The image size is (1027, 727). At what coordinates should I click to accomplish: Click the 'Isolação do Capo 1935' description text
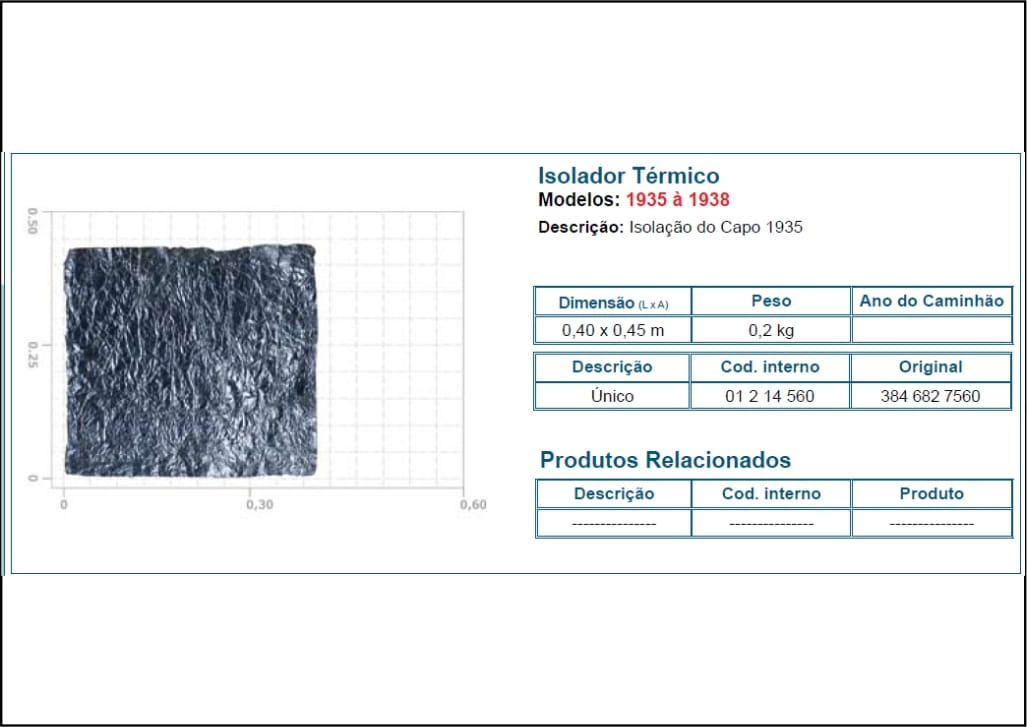pos(715,227)
